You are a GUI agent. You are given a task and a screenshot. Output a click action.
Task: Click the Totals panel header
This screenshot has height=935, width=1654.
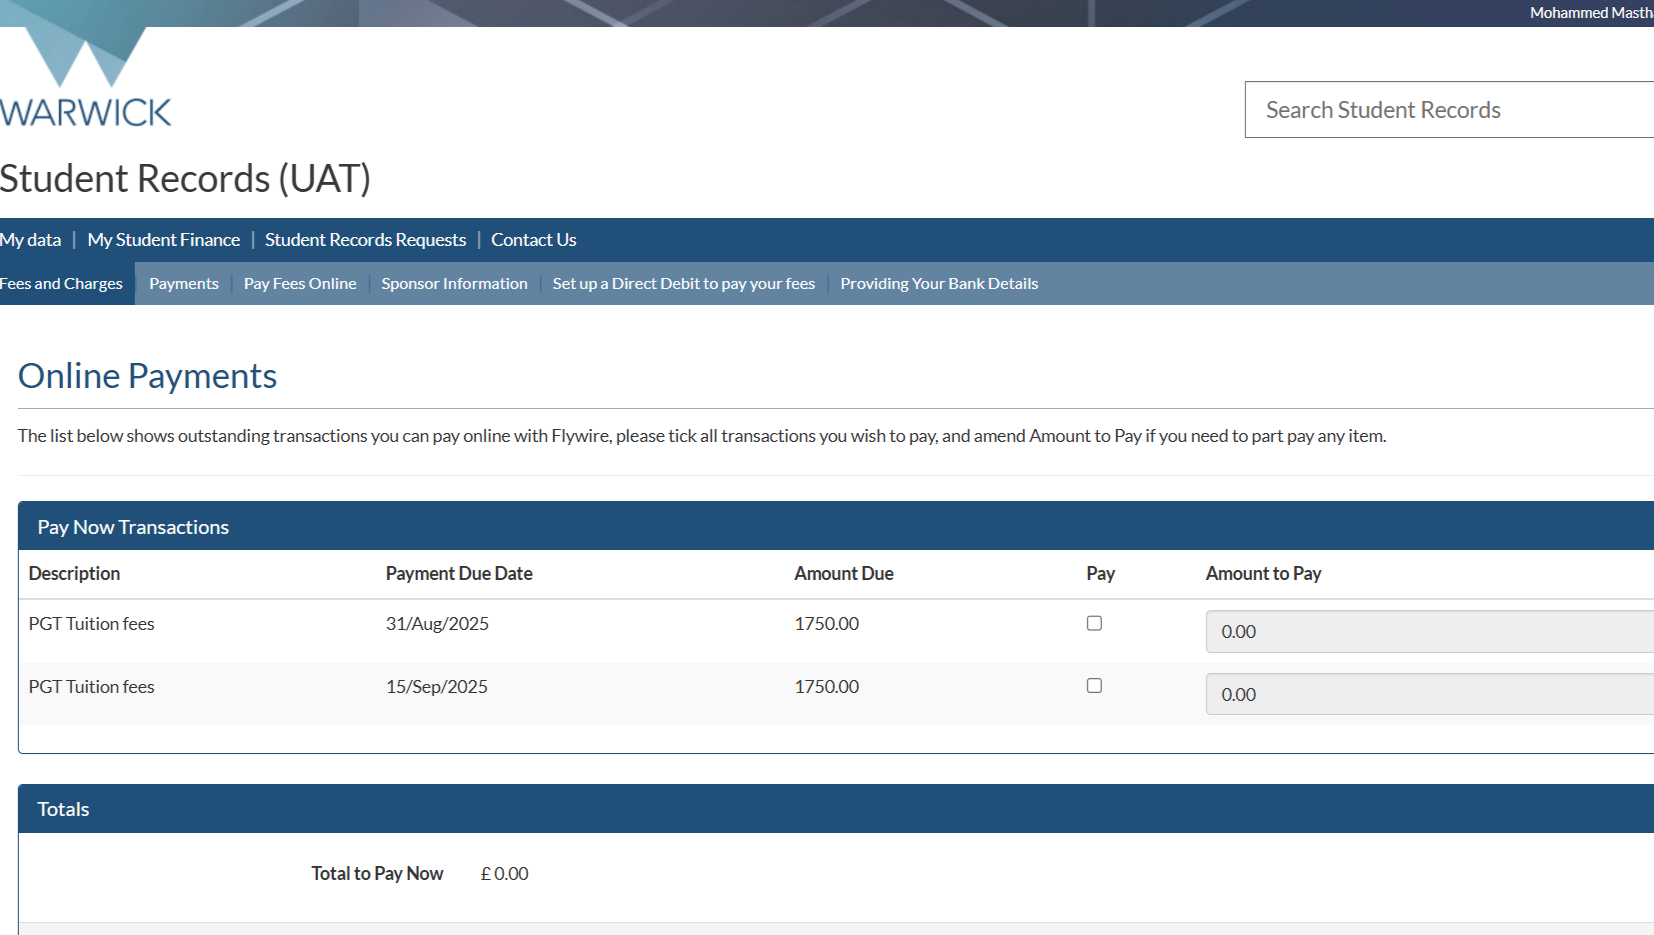[836, 809]
